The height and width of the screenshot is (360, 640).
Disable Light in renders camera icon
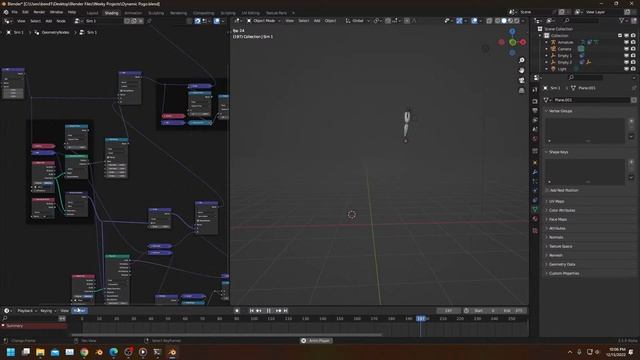[633, 69]
